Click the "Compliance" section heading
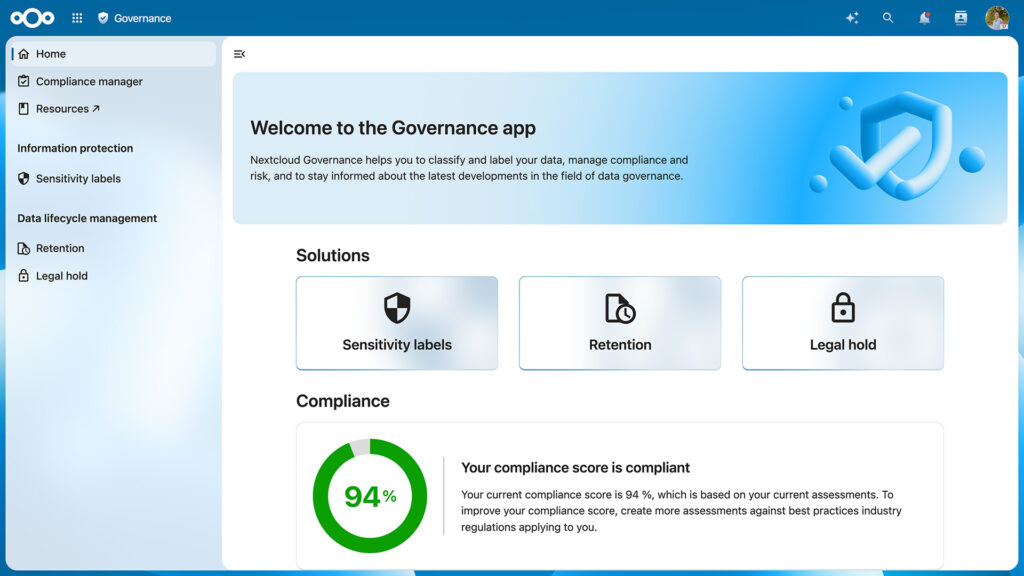The height and width of the screenshot is (576, 1024). pyautogui.click(x=343, y=401)
